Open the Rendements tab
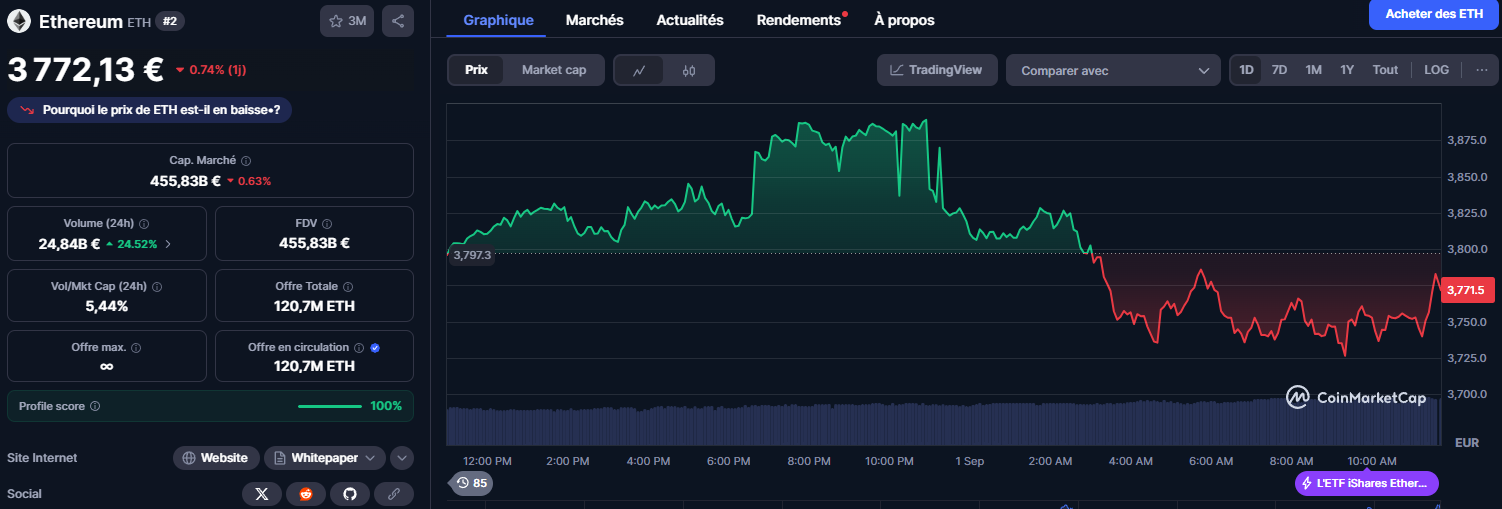 coord(798,20)
